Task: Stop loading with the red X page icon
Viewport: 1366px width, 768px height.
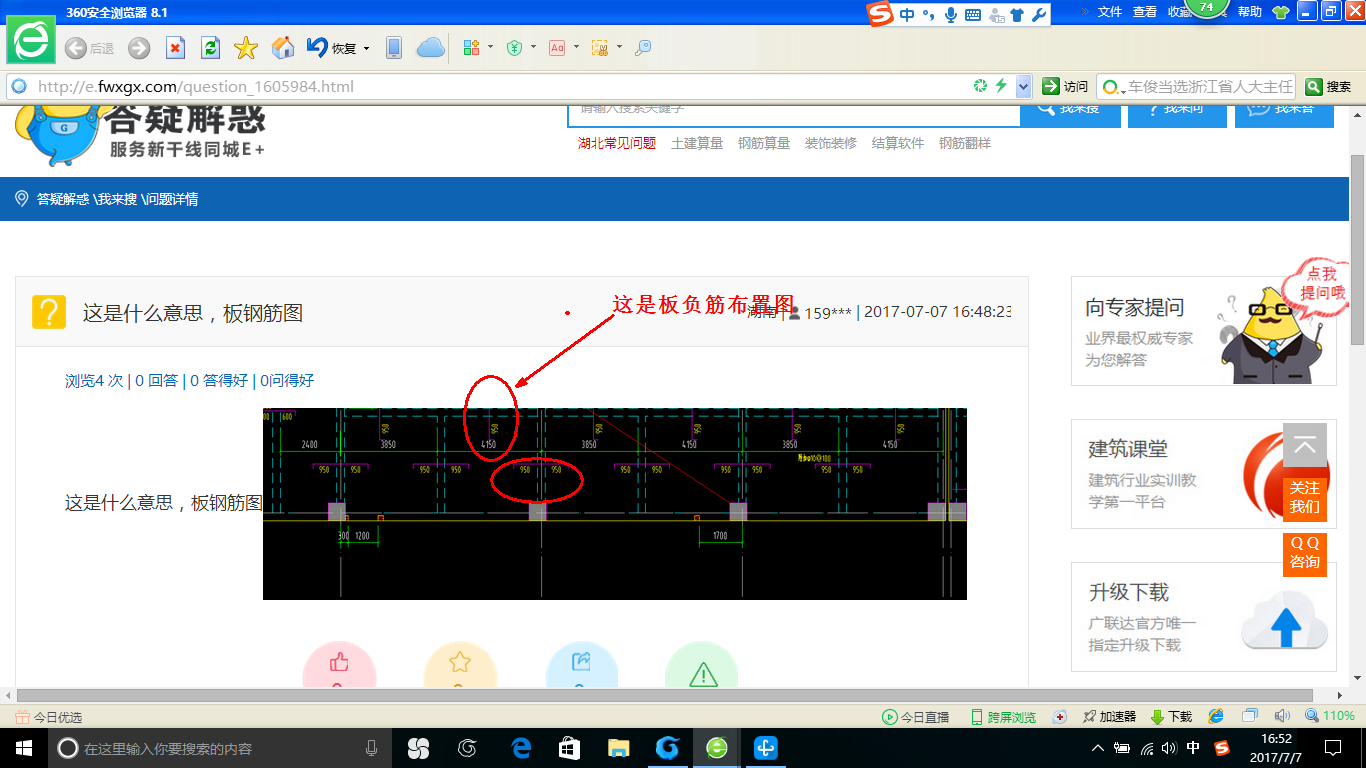Action: [x=175, y=48]
